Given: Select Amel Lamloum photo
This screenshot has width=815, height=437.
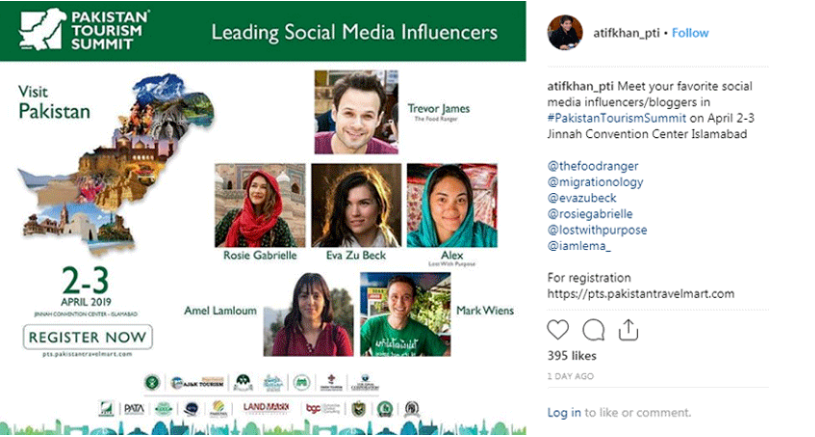Looking at the screenshot, I should [308, 314].
